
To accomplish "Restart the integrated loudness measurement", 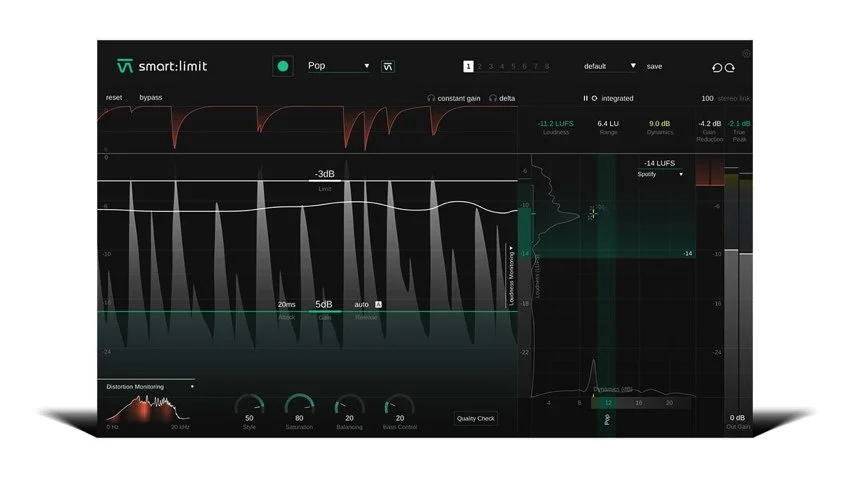I will 594,98.
